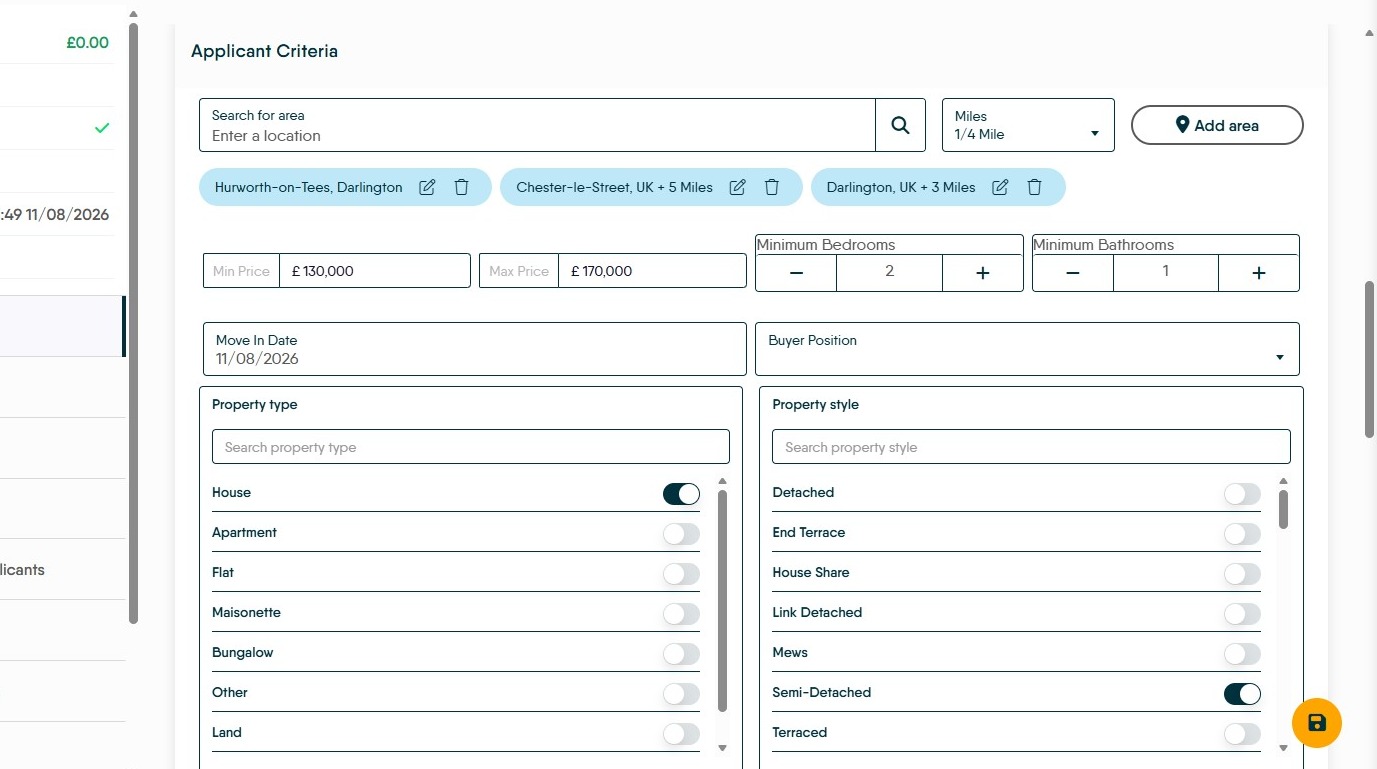Click the left sidebar panel scrollbar
Viewport: 1377px width, 769px height.
pyautogui.click(x=133, y=323)
